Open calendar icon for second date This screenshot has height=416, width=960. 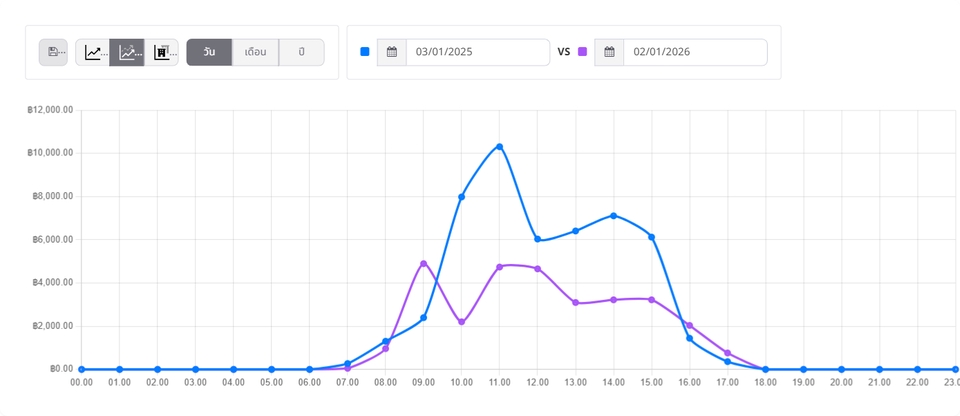point(609,52)
